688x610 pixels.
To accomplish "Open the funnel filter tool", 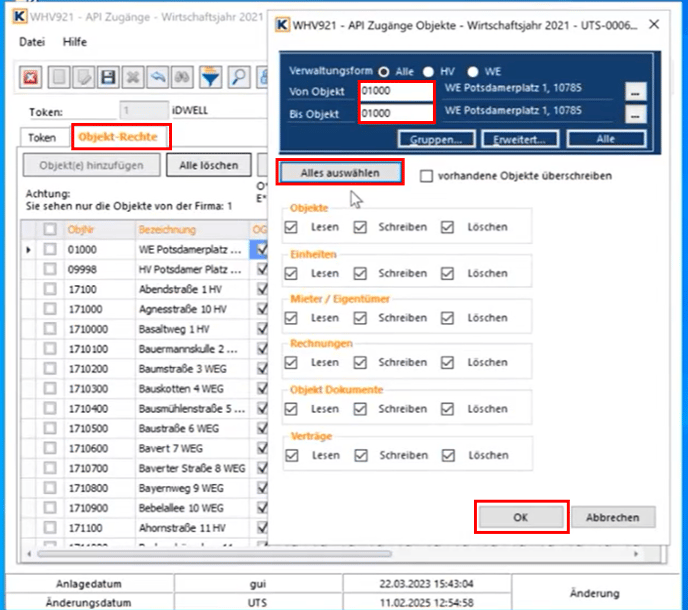I will coord(211,77).
